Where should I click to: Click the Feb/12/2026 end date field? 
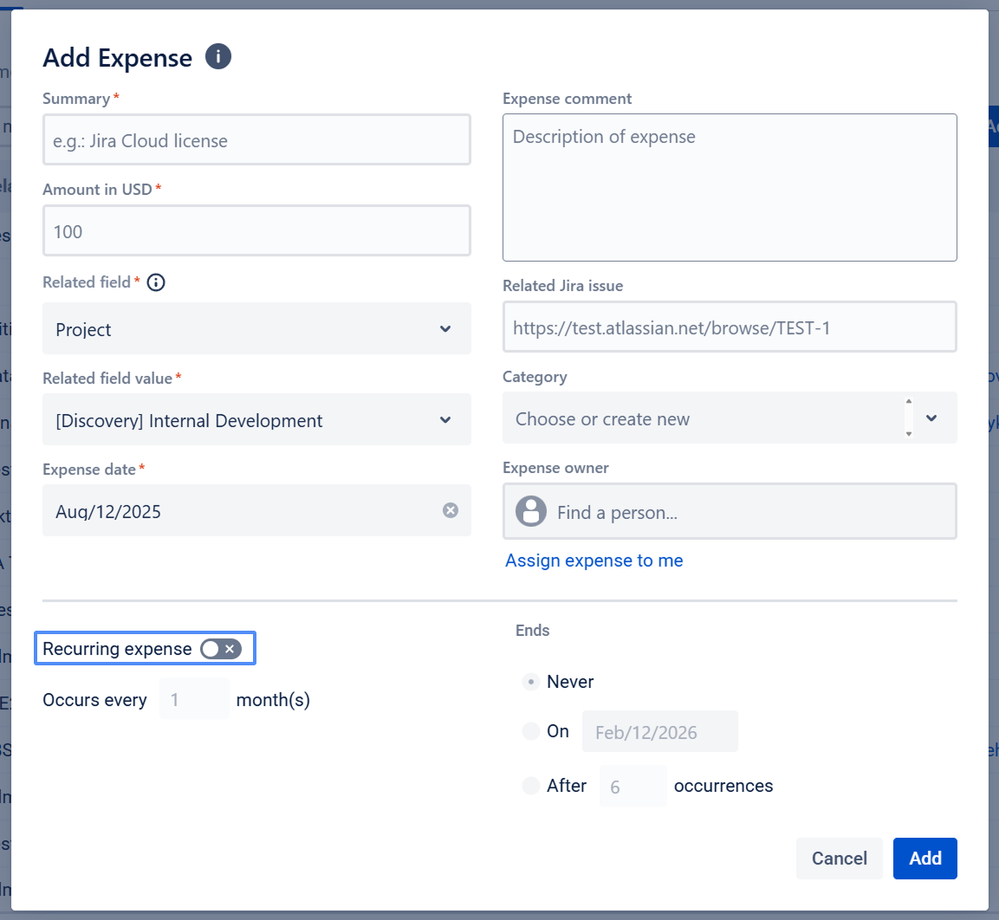660,731
